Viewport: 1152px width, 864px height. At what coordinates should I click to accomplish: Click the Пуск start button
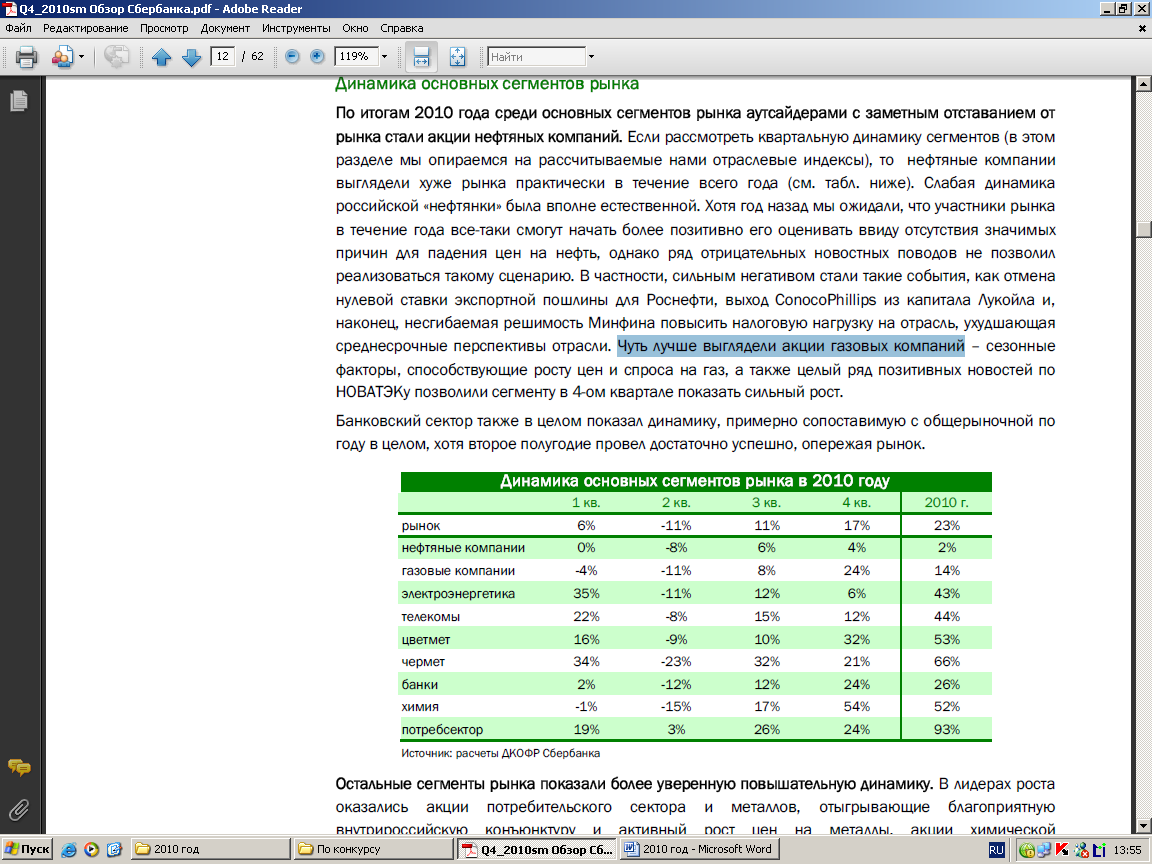(27, 849)
